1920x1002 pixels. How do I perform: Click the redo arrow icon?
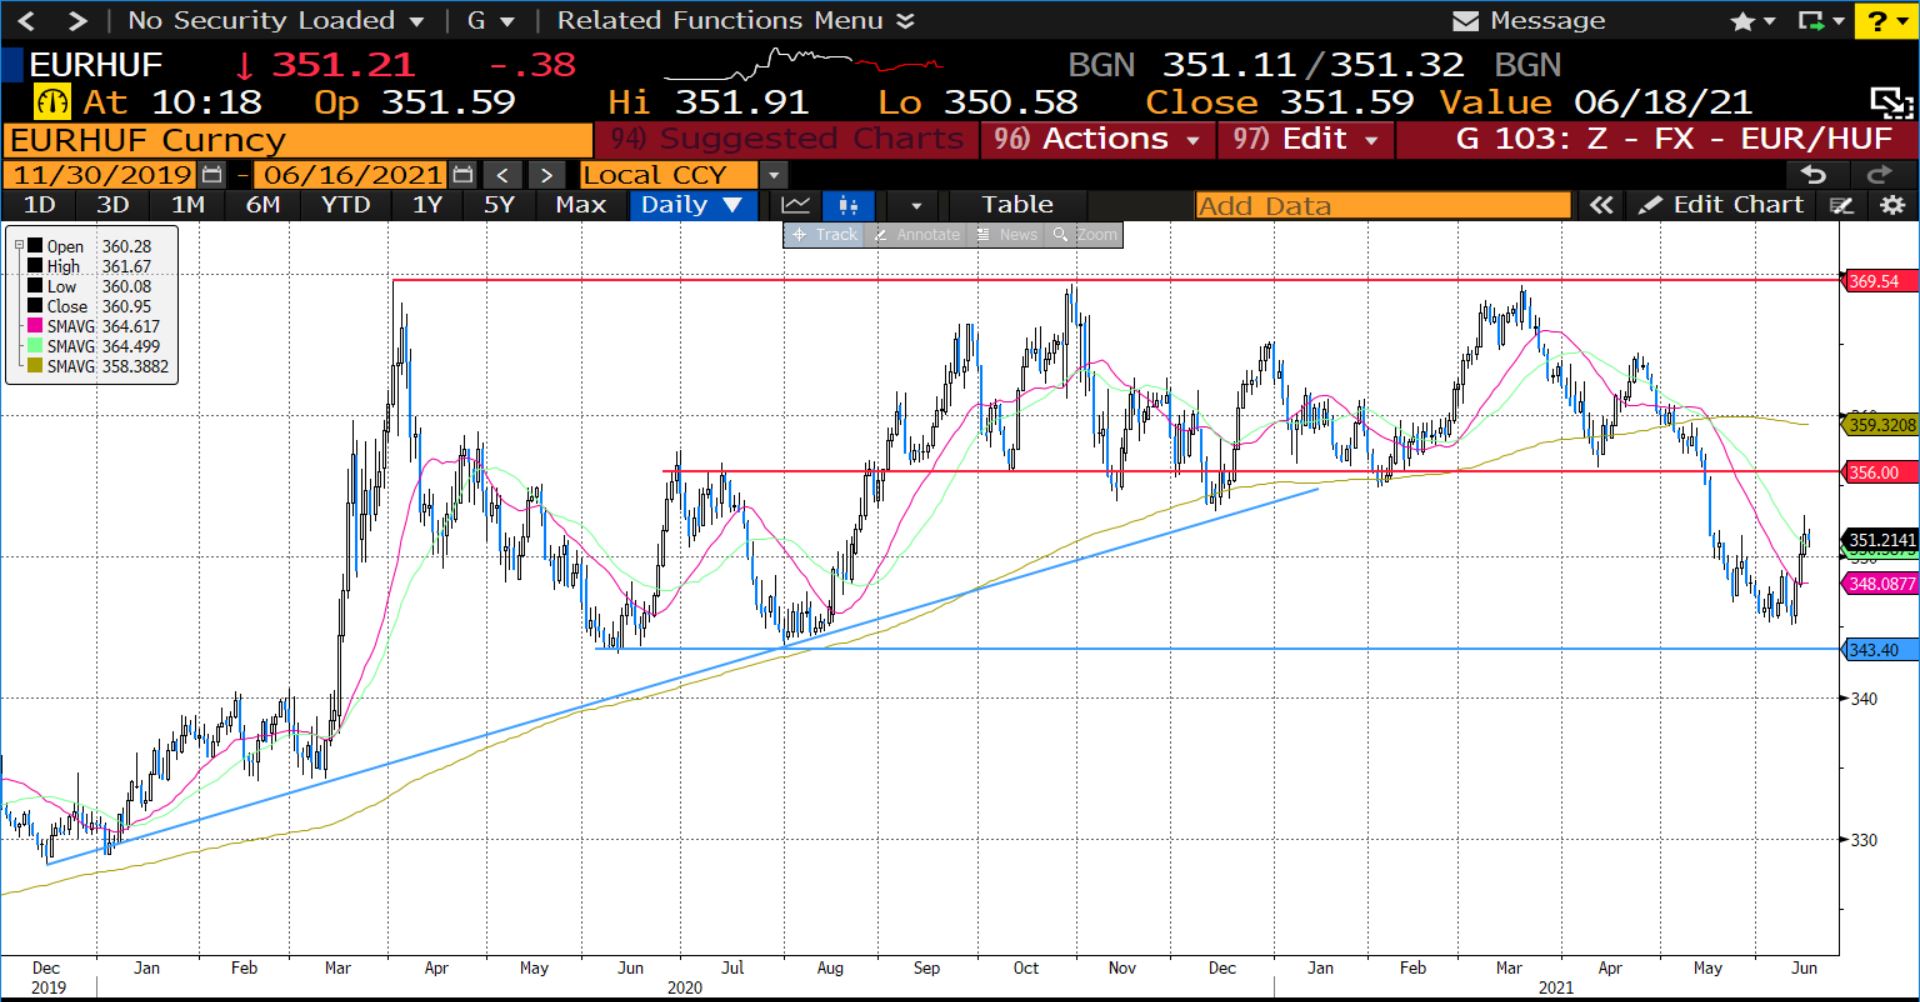(1880, 175)
